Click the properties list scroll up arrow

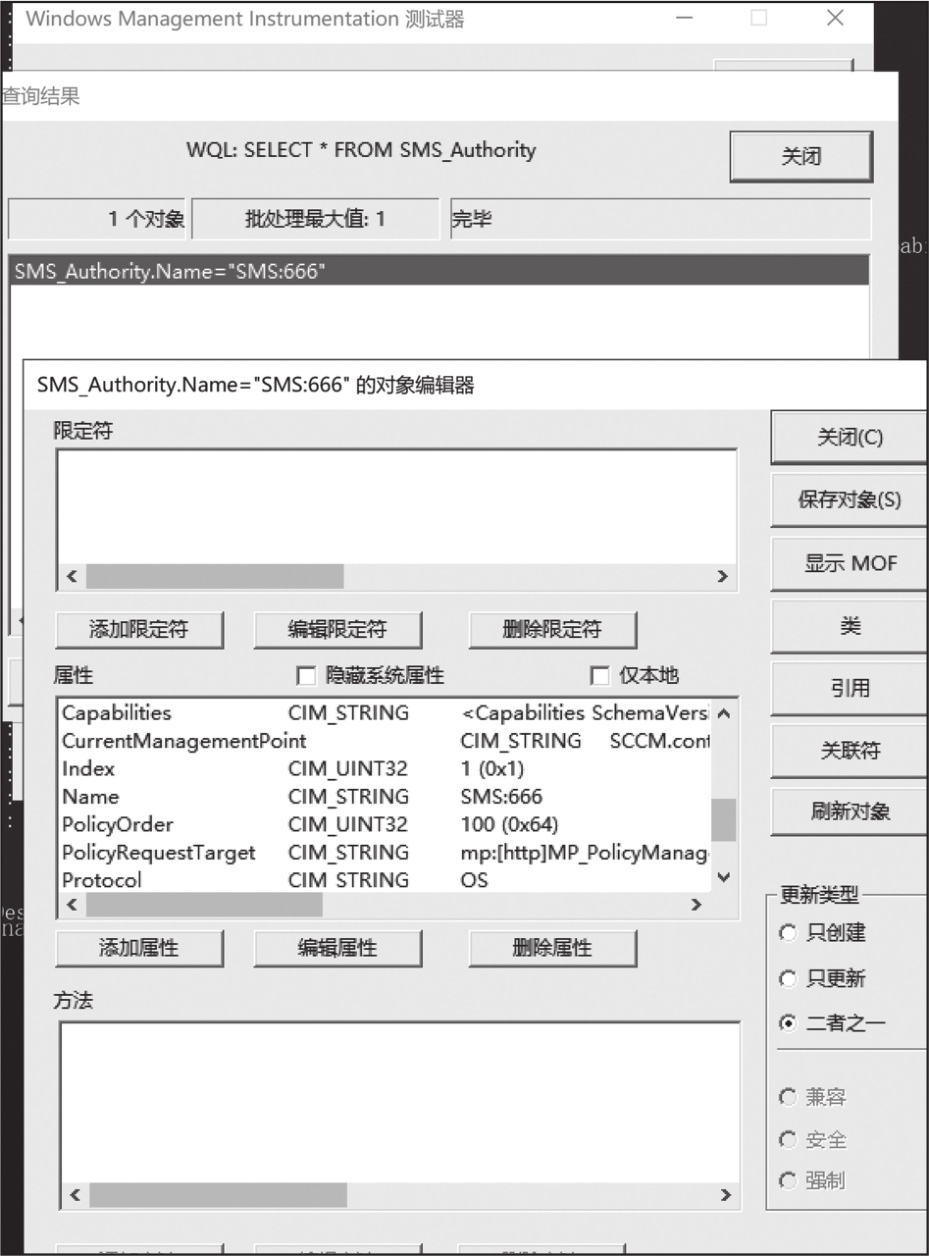click(x=724, y=713)
